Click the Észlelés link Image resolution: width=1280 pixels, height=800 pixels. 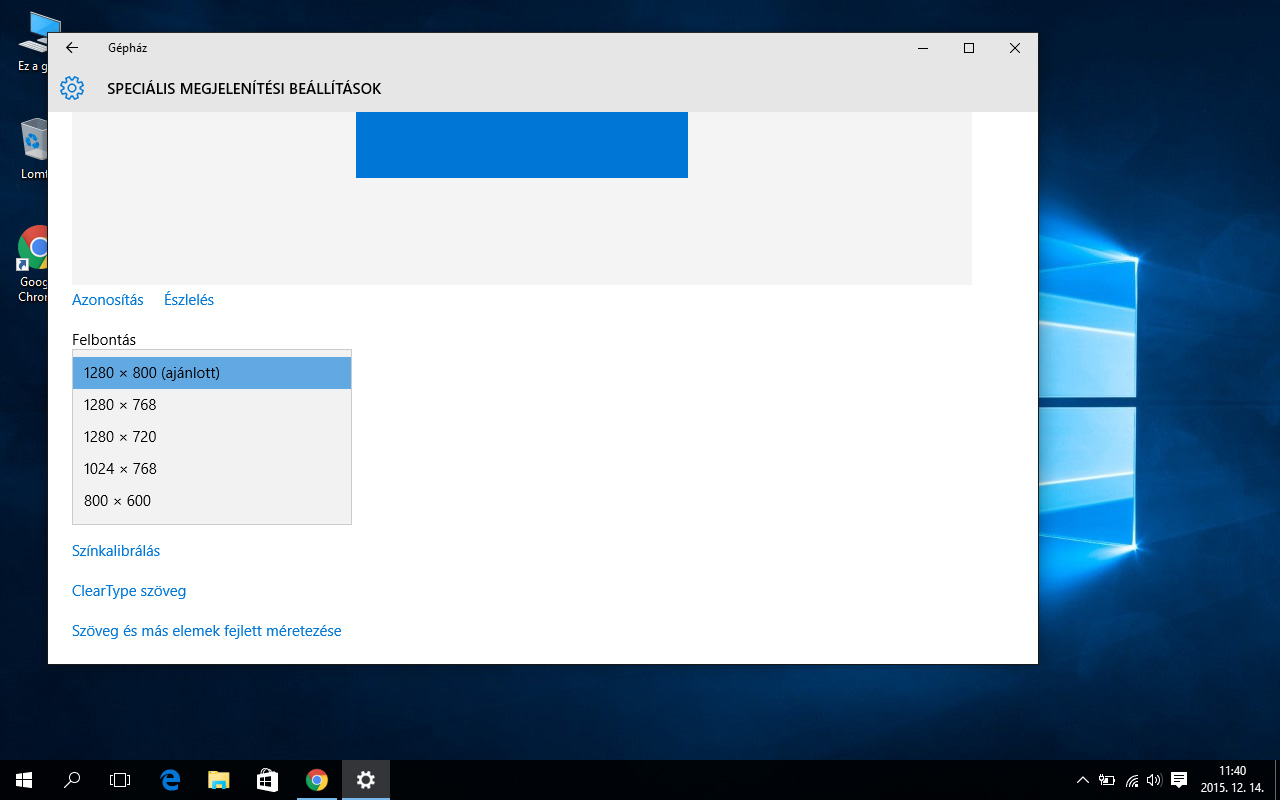[x=189, y=300]
